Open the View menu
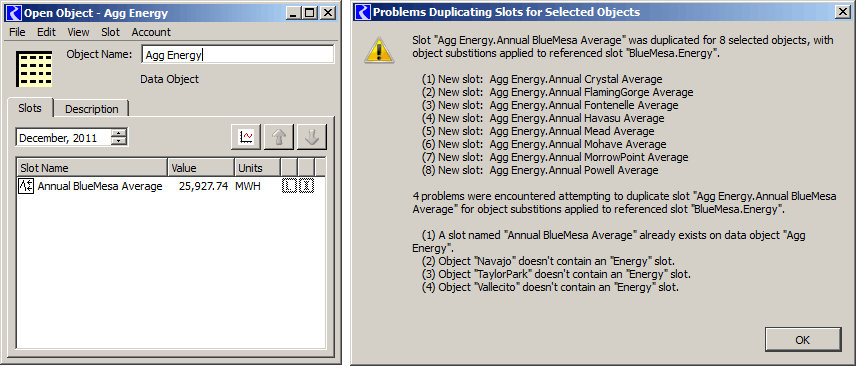The image size is (856, 366). (79, 32)
